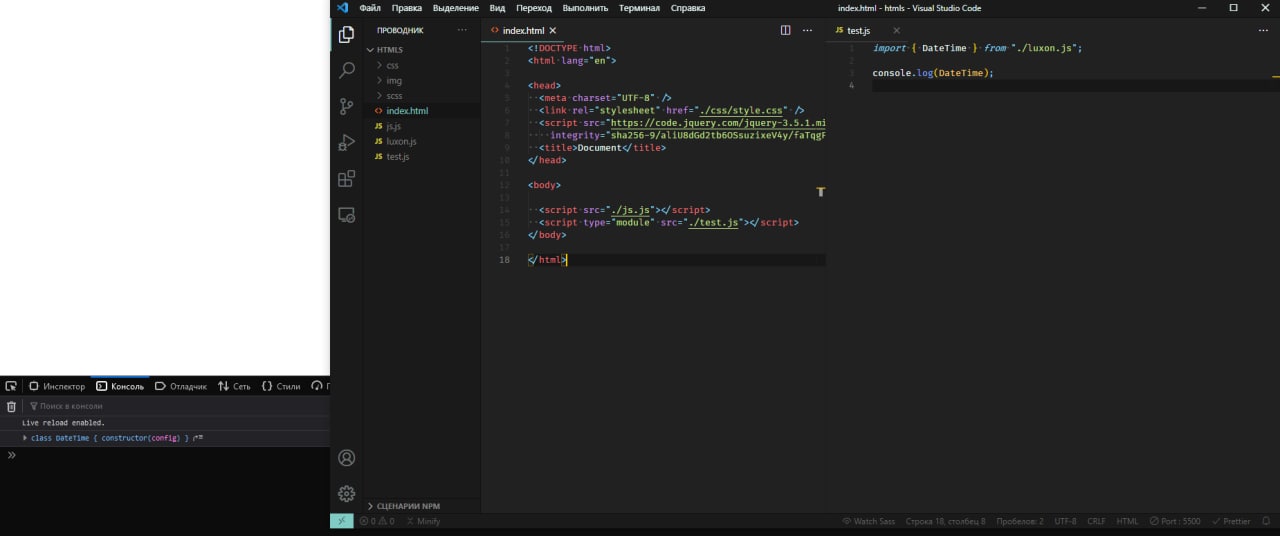Image resolution: width=1280 pixels, height=536 pixels.
Task: Open the Терминал menu
Action: [x=639, y=8]
